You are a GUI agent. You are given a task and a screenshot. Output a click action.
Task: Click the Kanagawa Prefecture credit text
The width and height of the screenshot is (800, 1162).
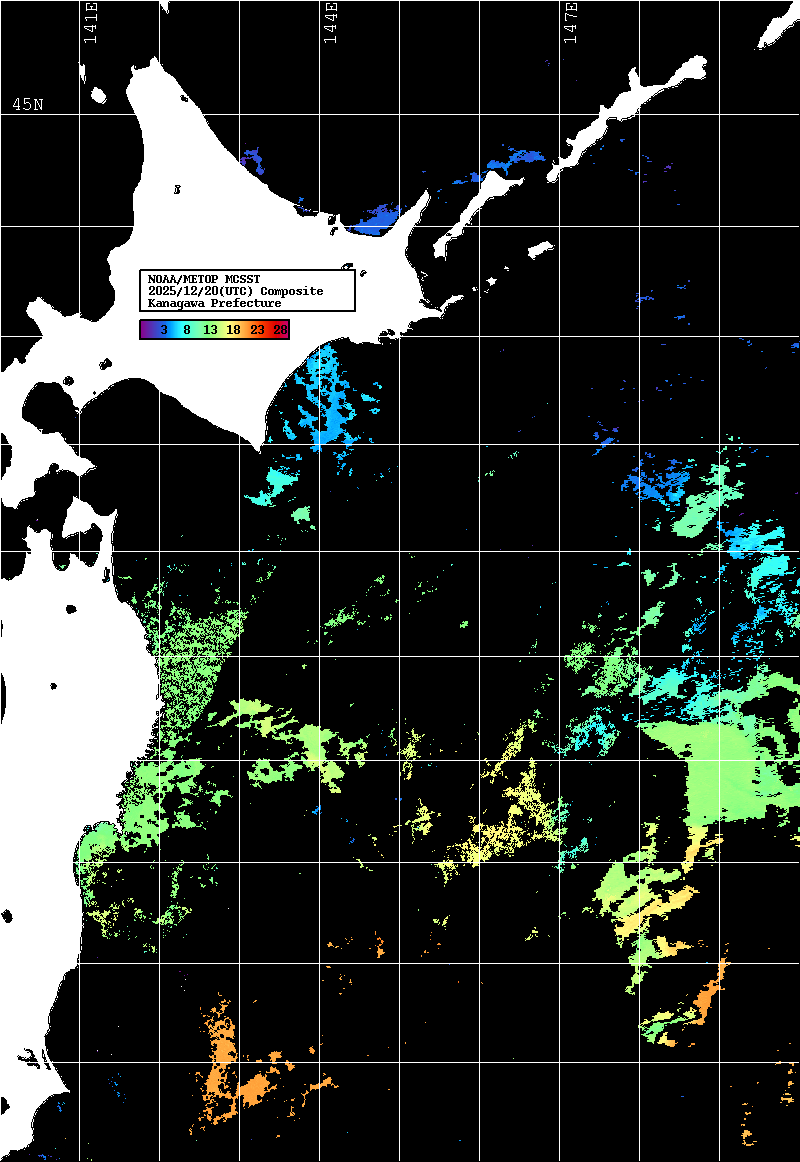point(214,302)
